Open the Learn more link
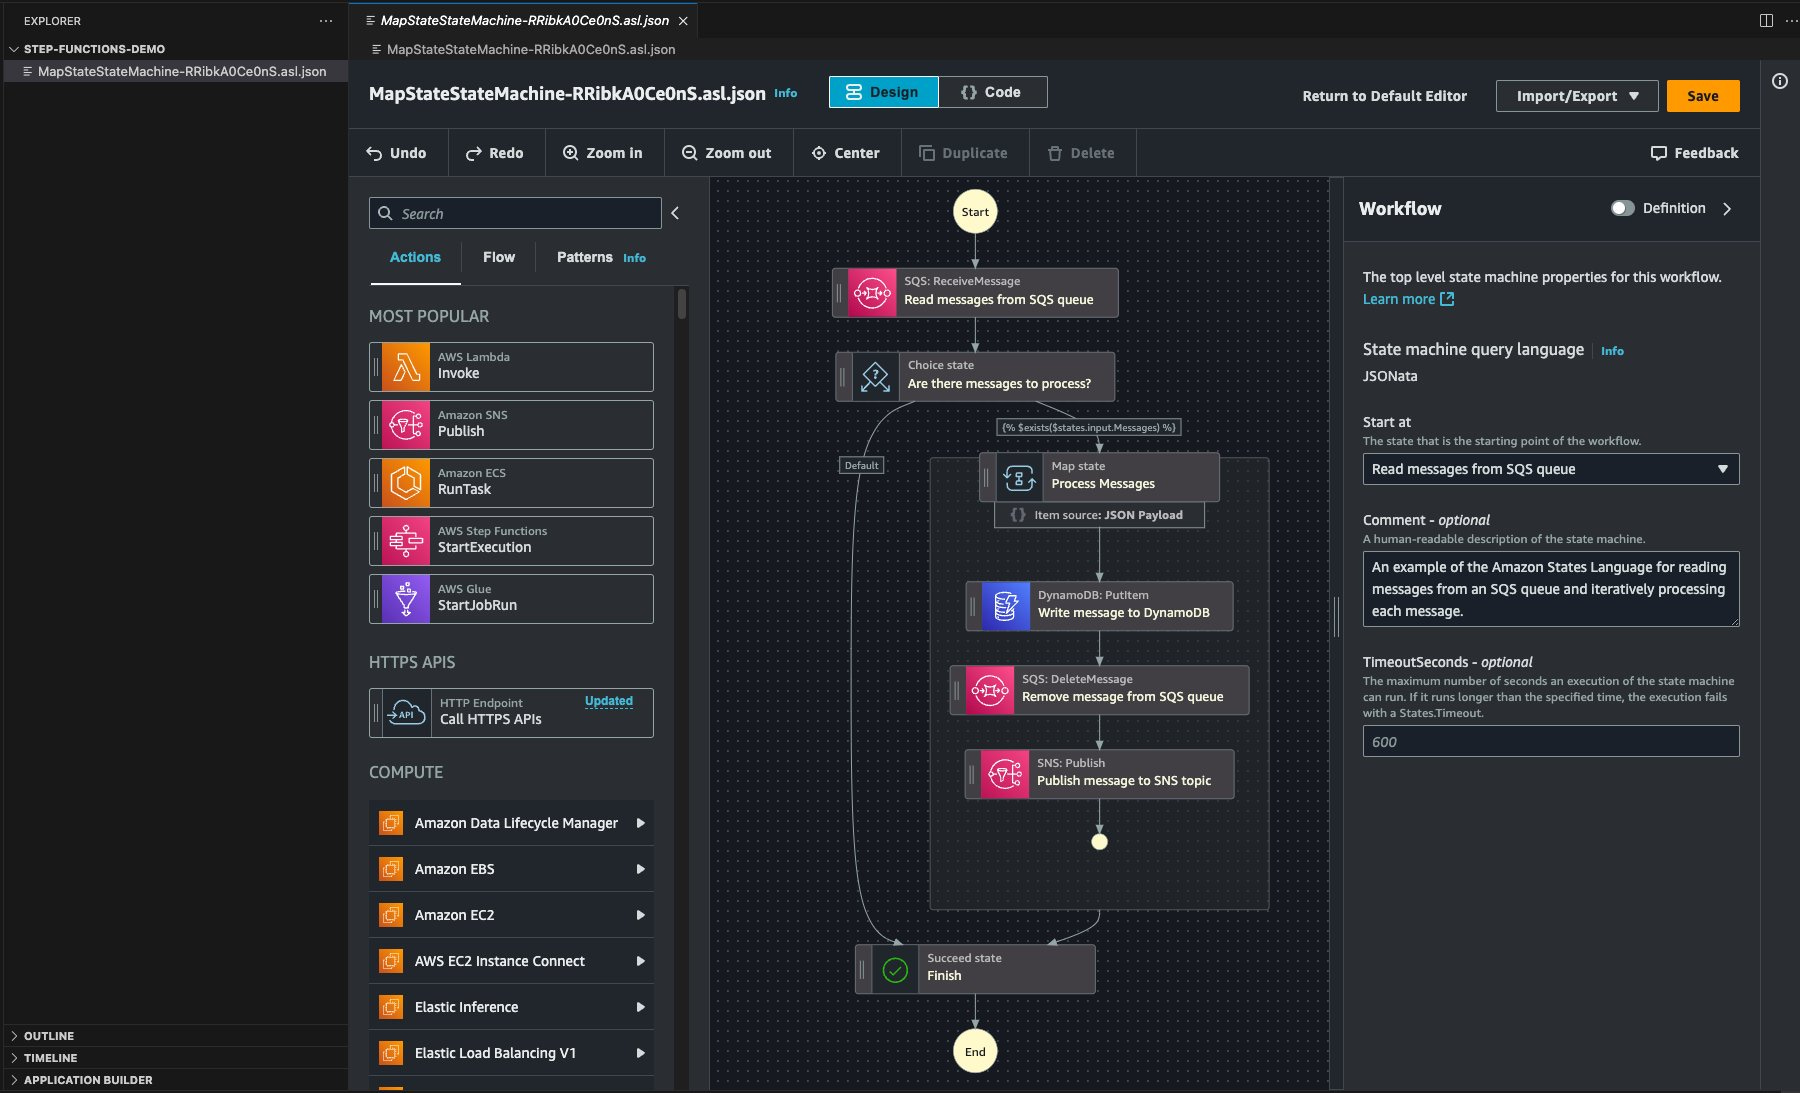 (1401, 298)
